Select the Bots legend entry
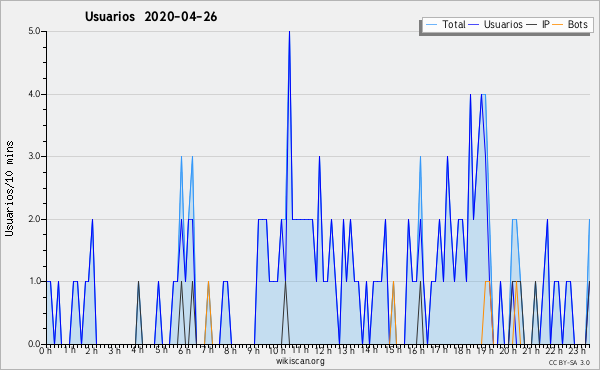Screen dimensions: 600x370 (x=570, y=24)
